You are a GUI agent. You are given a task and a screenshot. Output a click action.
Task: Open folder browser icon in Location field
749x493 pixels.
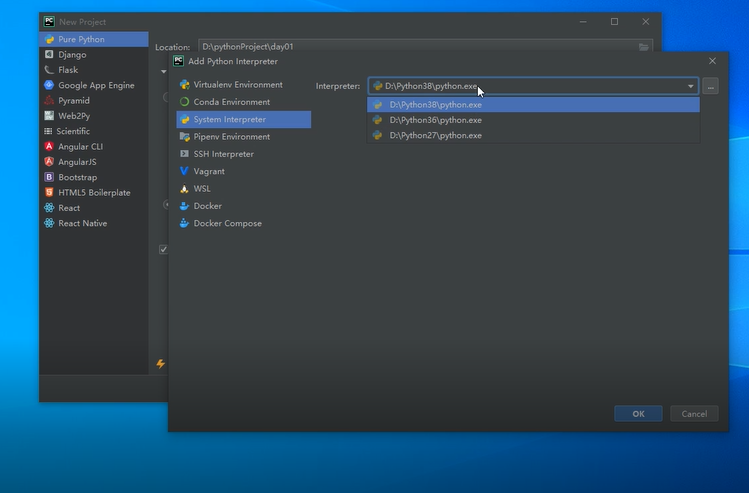(643, 46)
